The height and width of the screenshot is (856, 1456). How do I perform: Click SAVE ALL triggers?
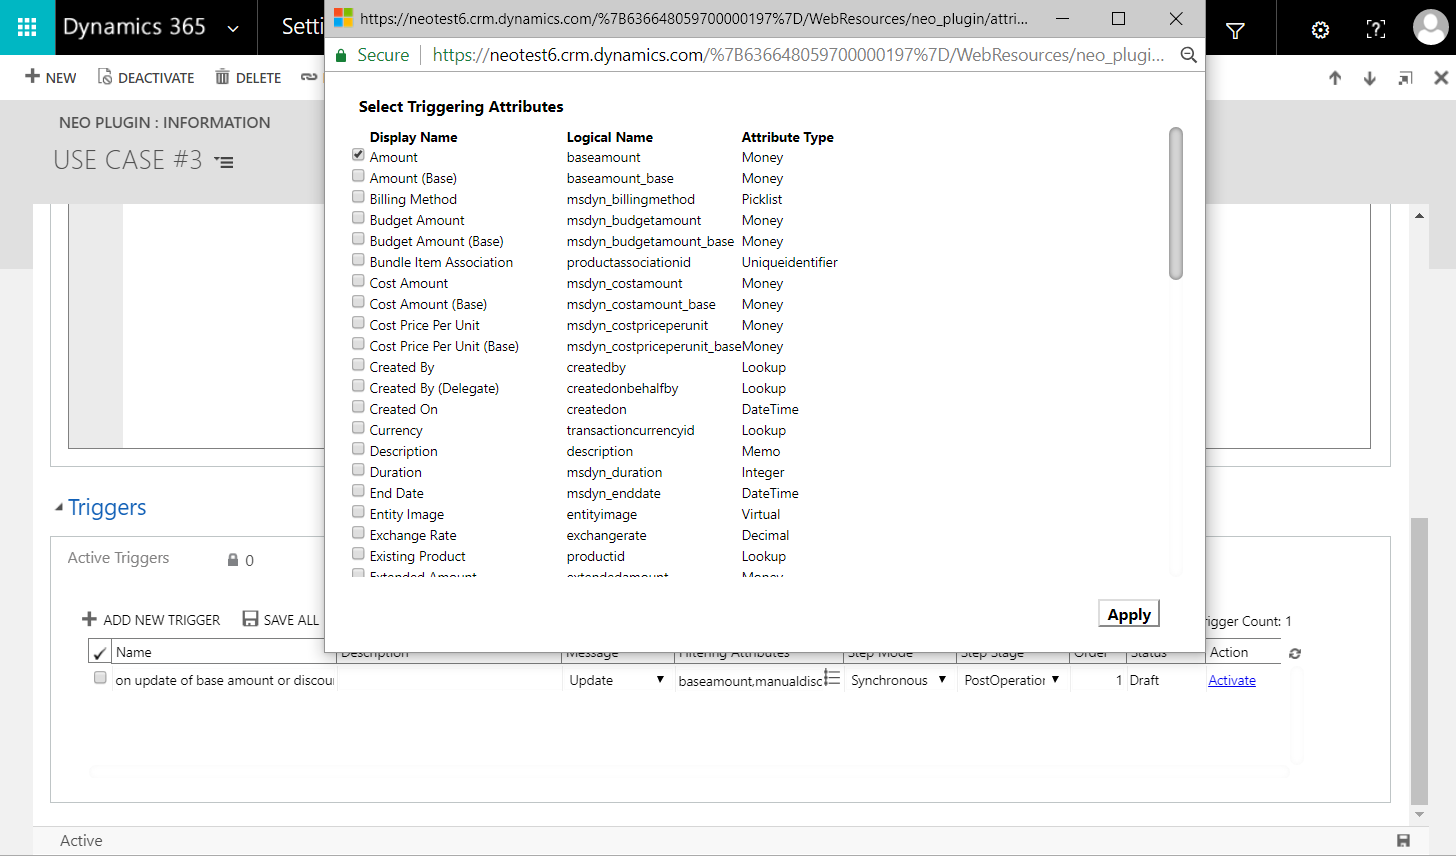coord(281,620)
